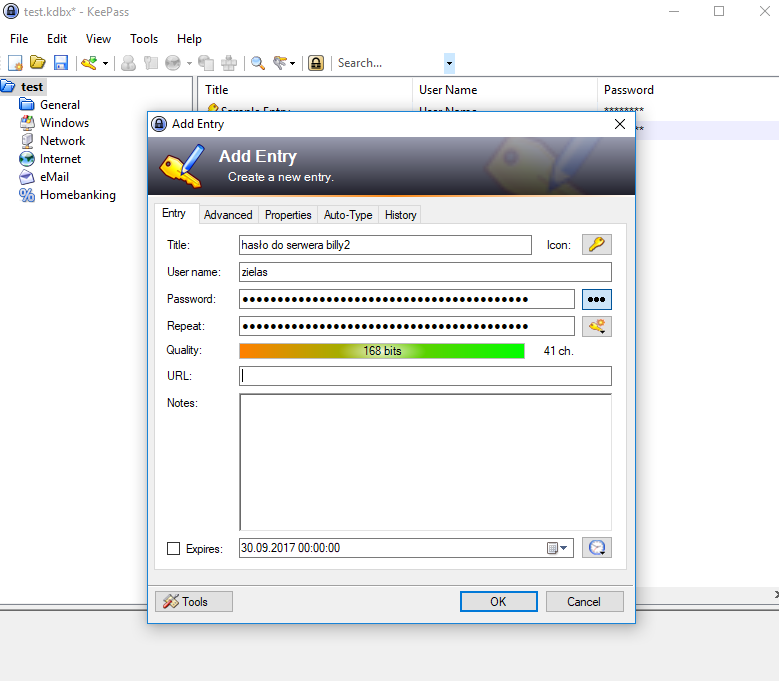Viewport: 779px width, 681px height.
Task: Click the Cancel button
Action: pos(584,602)
